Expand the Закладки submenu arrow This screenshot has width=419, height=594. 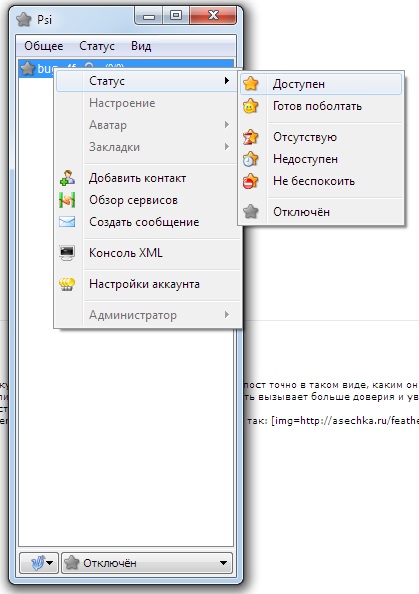[x=227, y=147]
